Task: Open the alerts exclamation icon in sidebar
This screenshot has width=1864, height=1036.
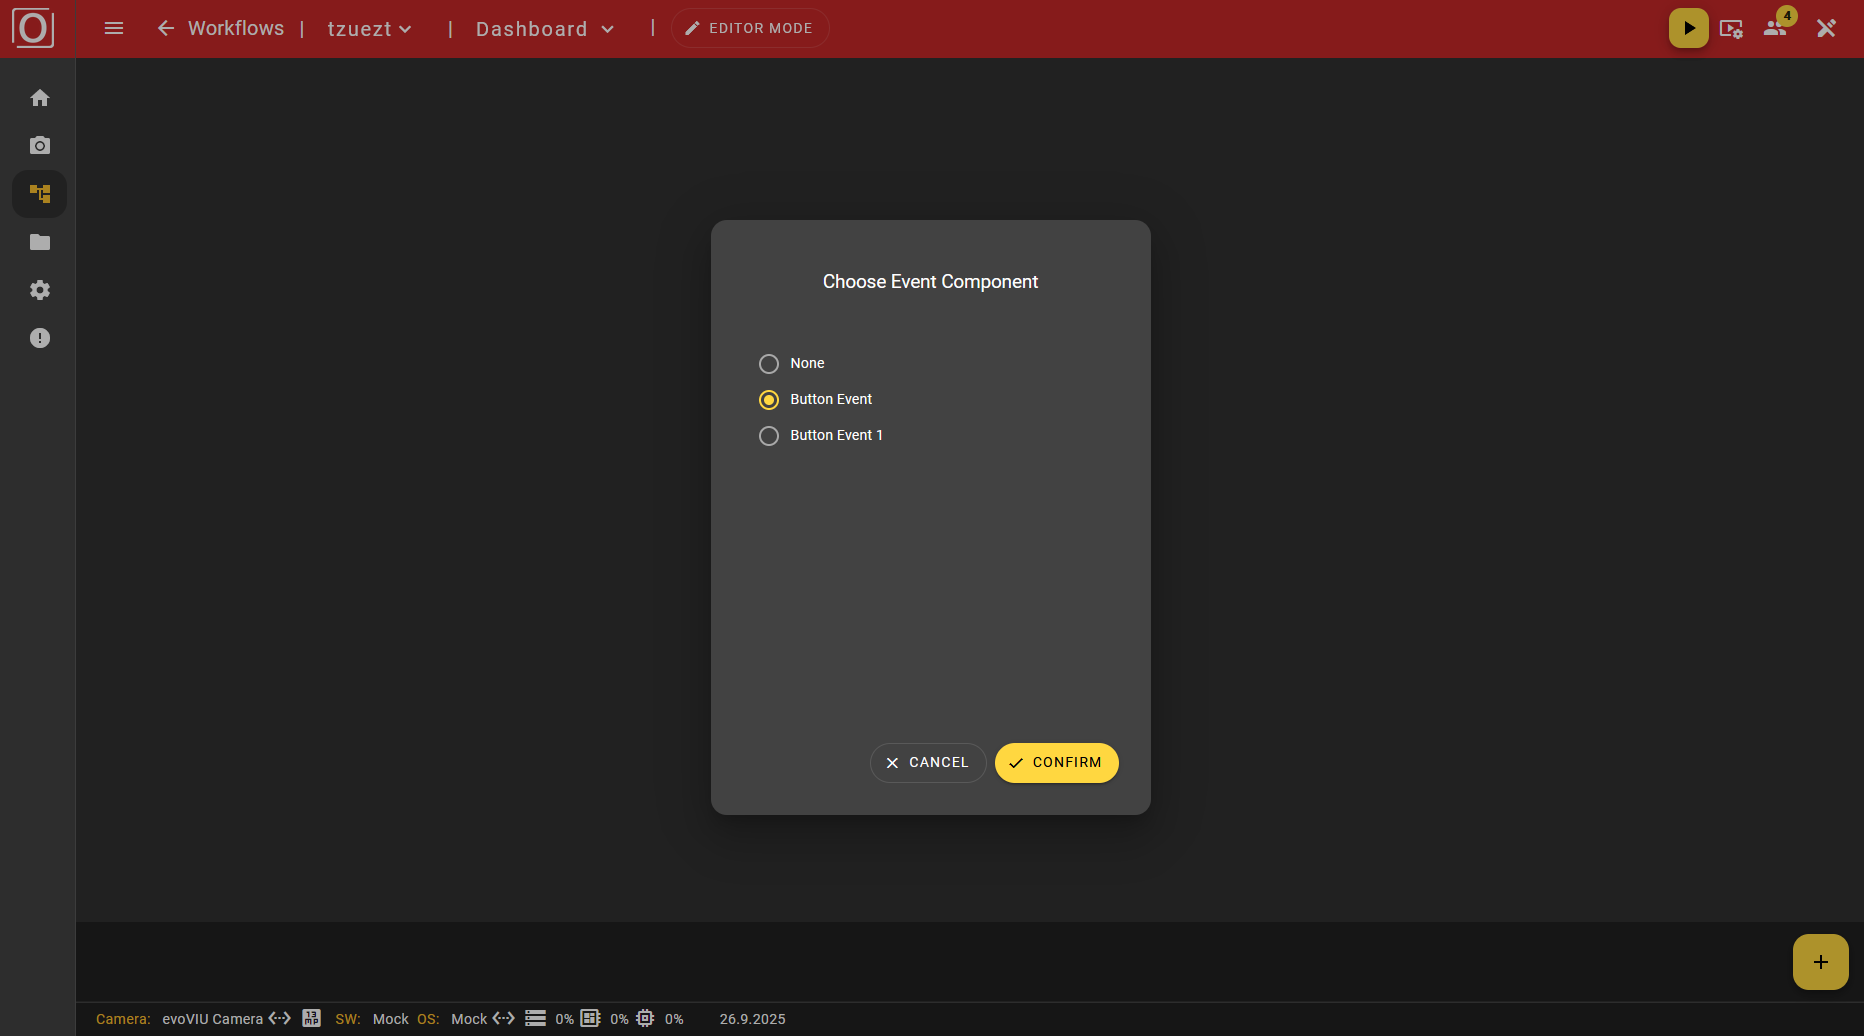Action: coord(40,338)
